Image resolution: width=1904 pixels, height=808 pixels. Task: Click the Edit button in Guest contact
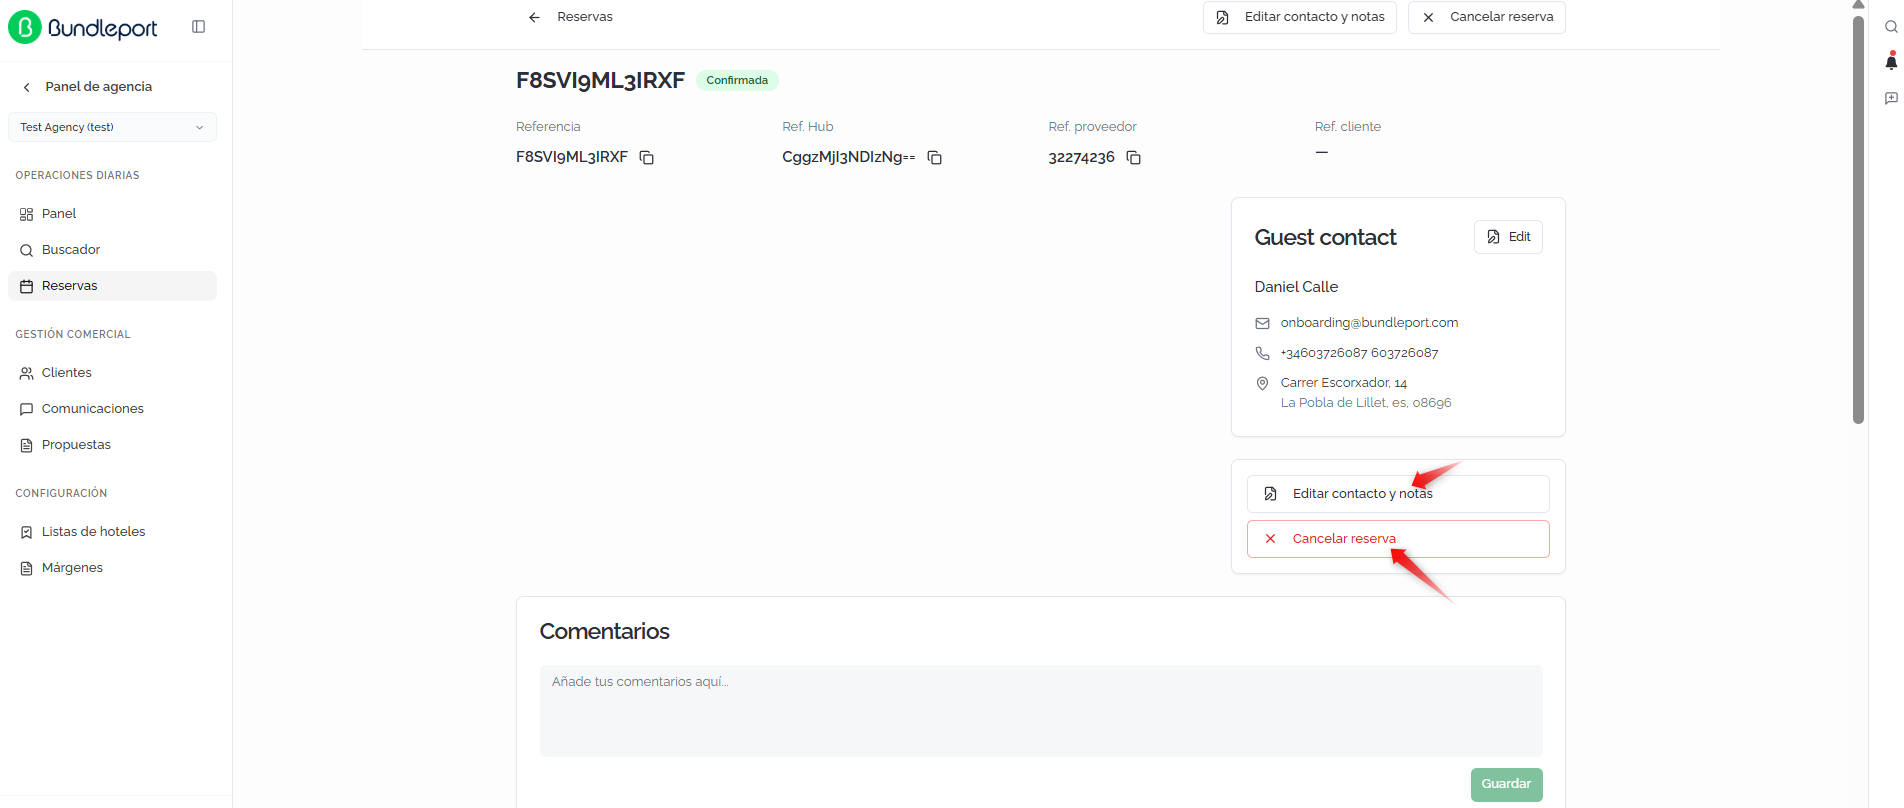pyautogui.click(x=1508, y=237)
